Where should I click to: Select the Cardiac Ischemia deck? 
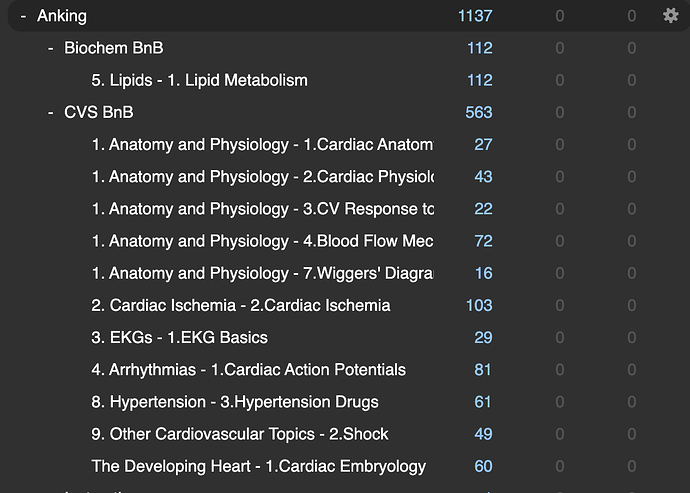pos(240,305)
